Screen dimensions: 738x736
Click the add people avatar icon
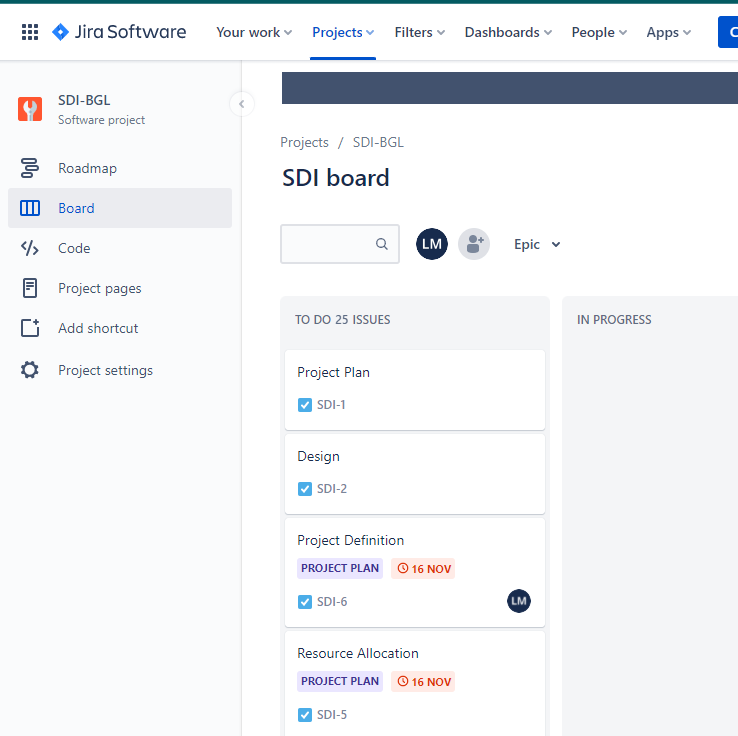[x=474, y=244]
